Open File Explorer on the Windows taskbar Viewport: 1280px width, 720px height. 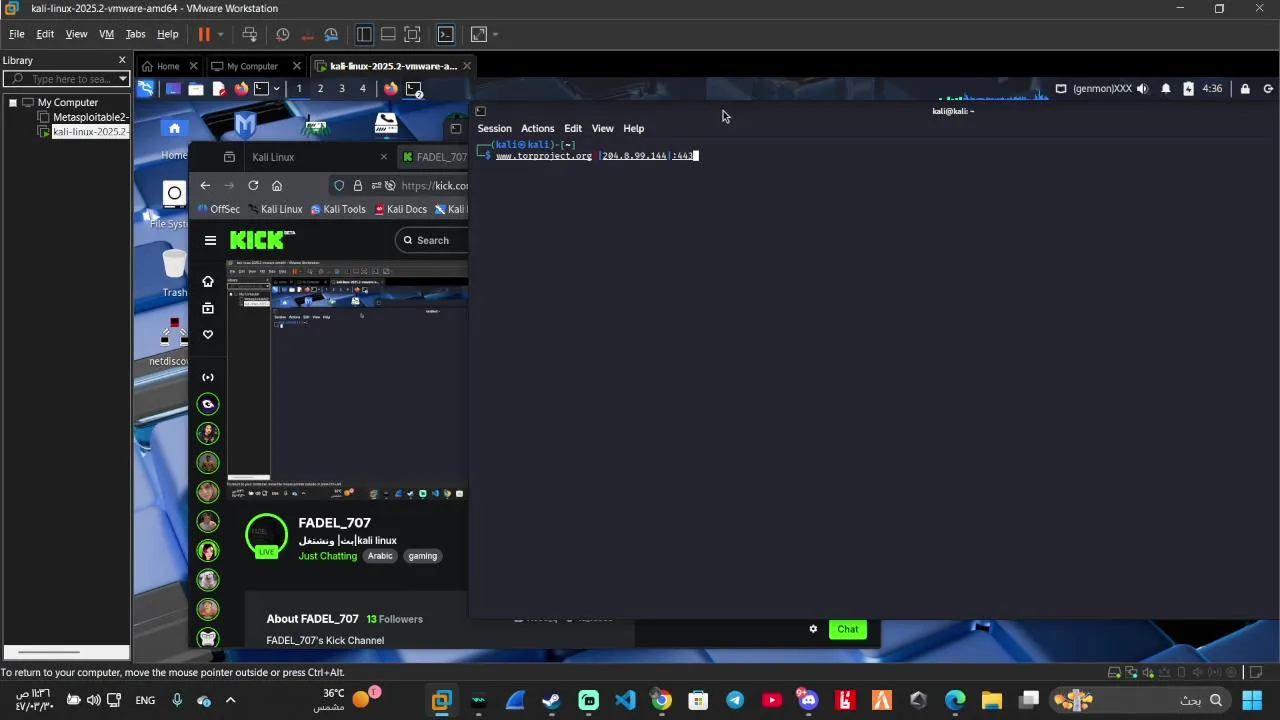991,700
